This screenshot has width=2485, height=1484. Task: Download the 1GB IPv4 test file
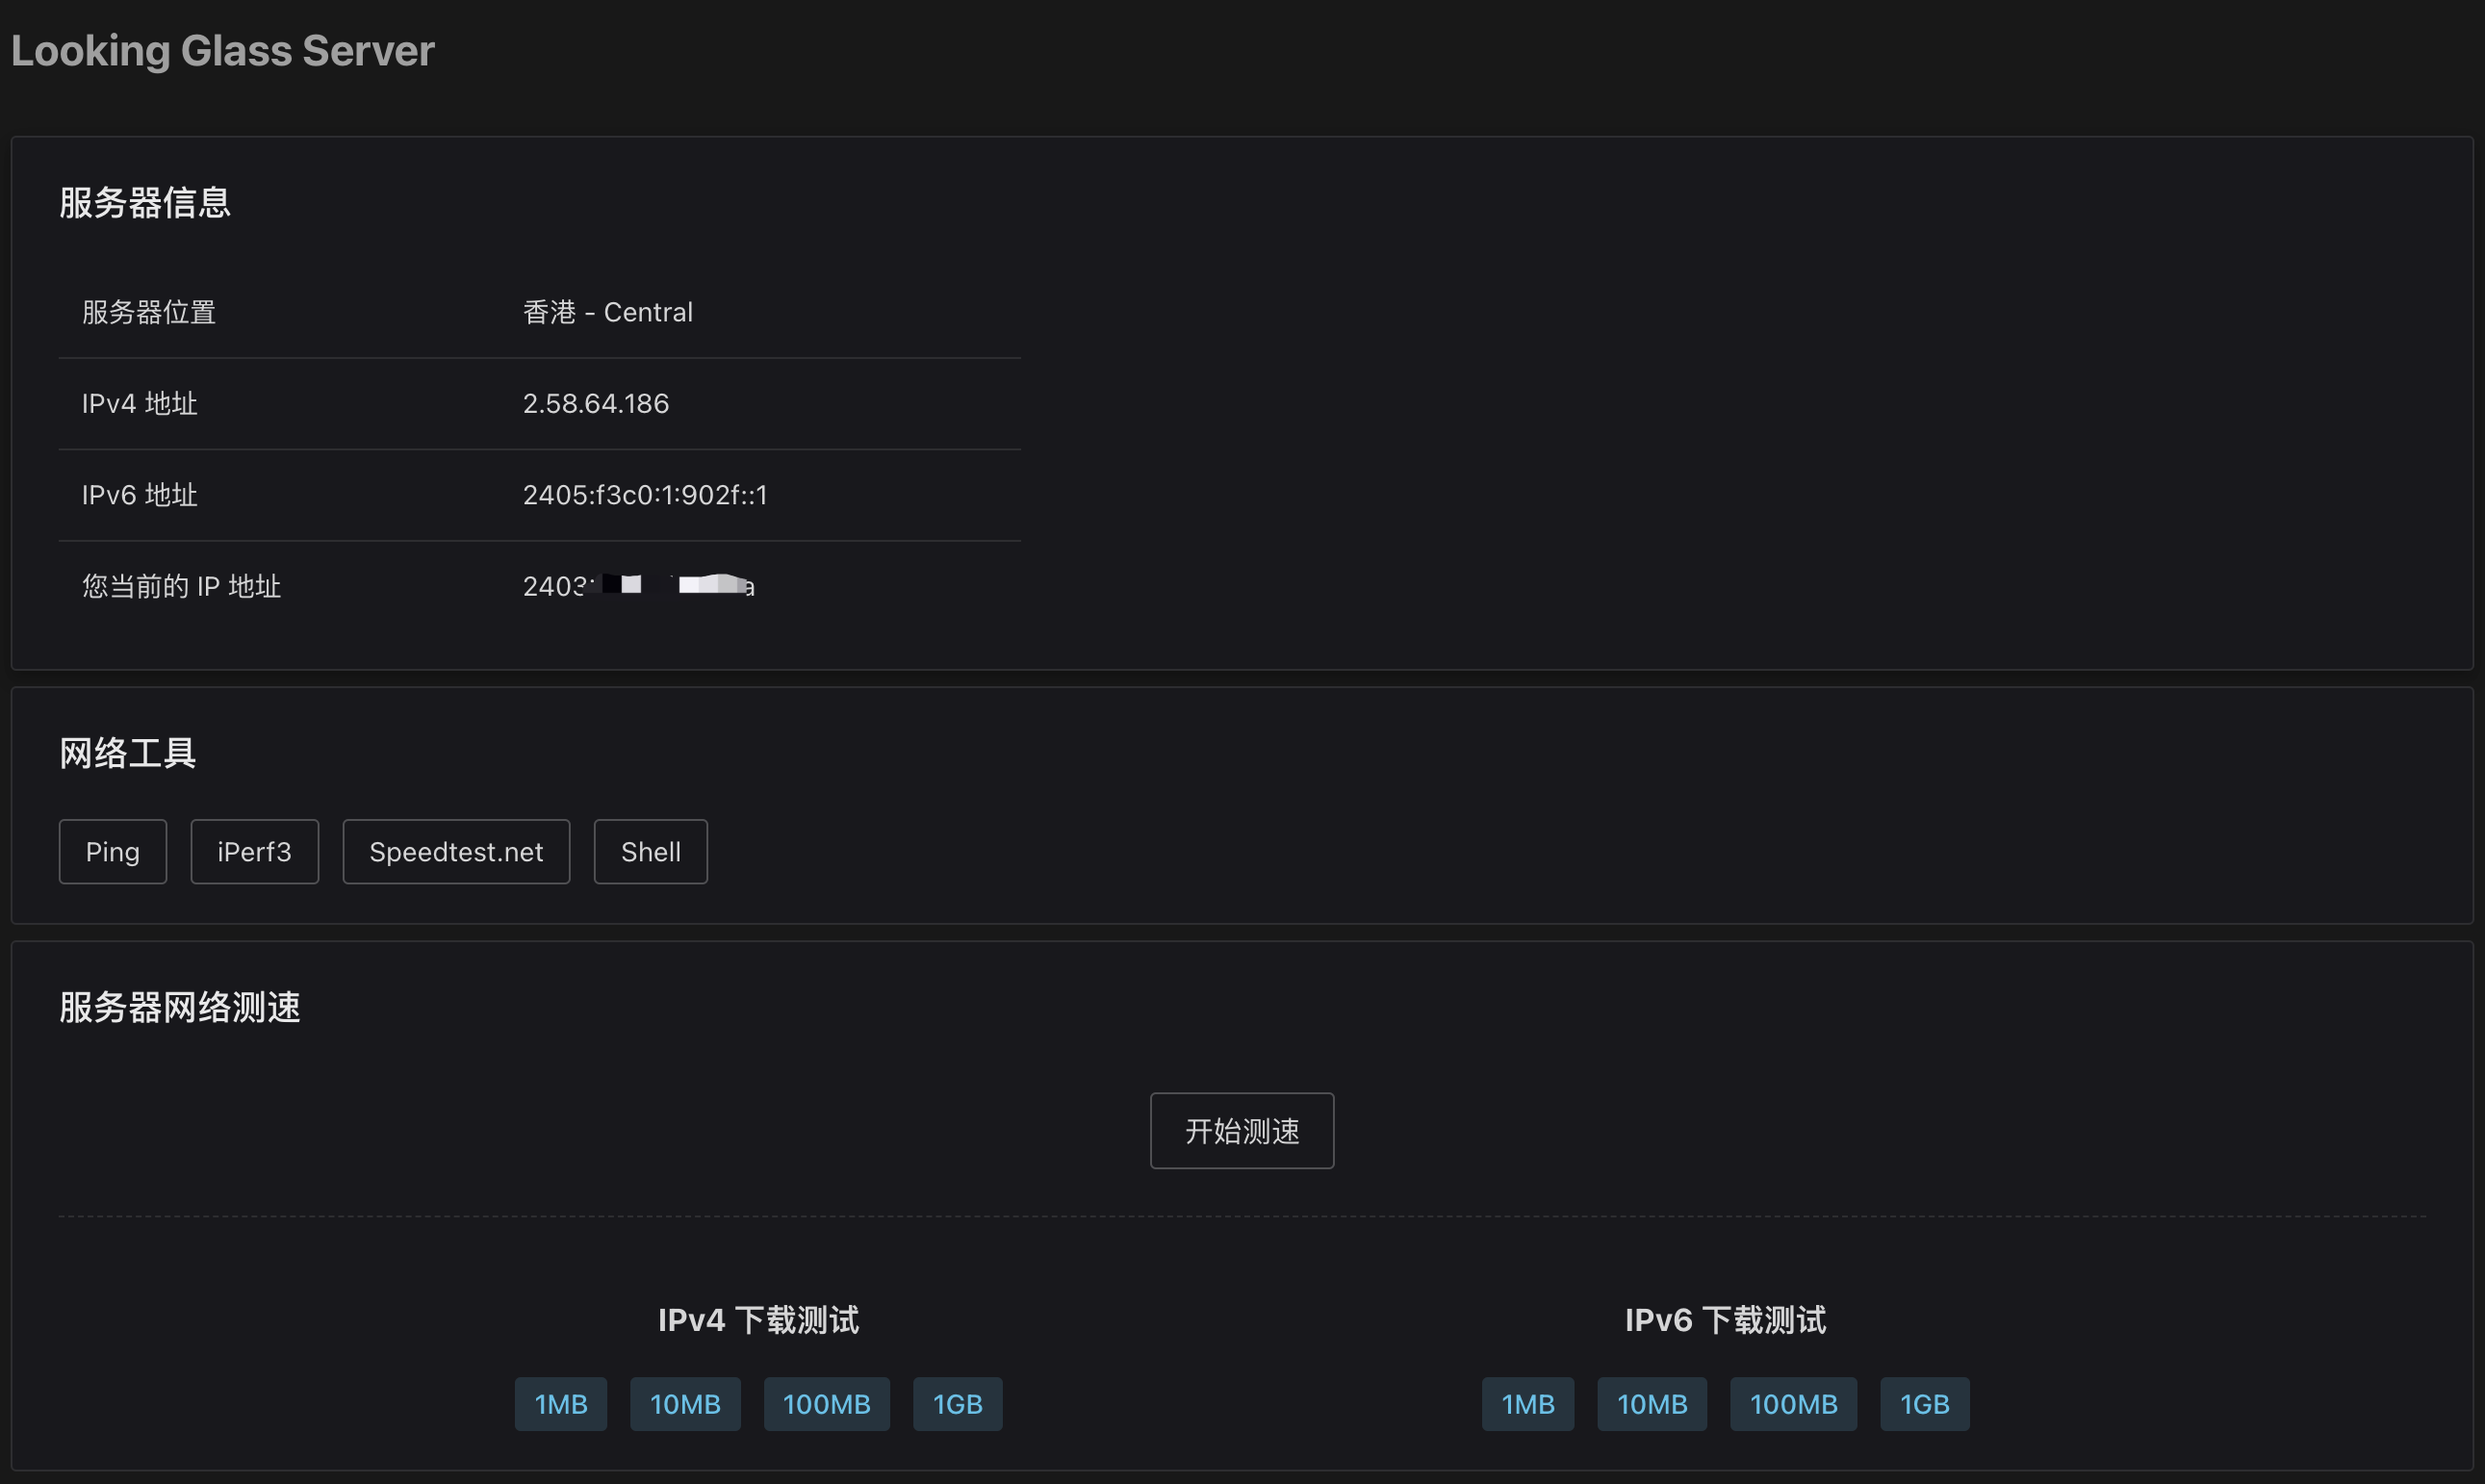pos(957,1403)
